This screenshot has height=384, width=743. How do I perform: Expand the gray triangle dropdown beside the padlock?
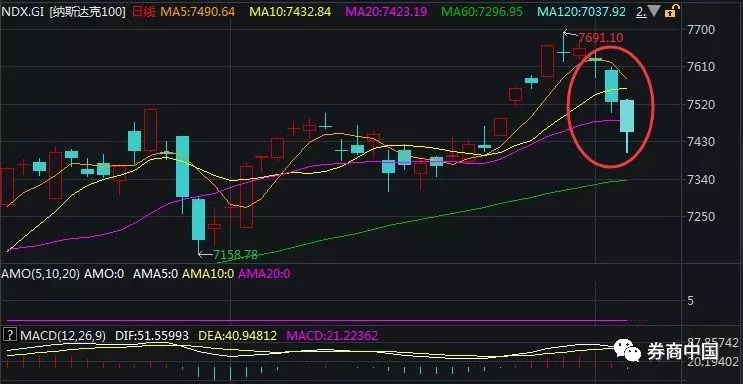pyautogui.click(x=654, y=11)
